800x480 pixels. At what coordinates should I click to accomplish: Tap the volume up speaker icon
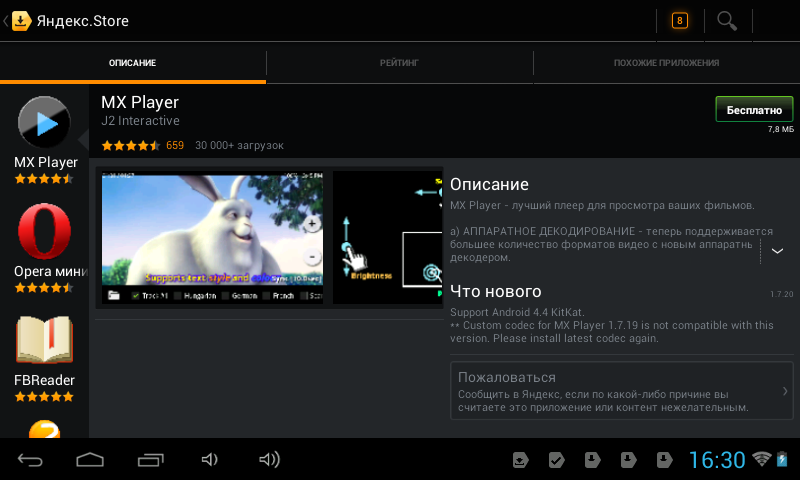[x=269, y=460]
